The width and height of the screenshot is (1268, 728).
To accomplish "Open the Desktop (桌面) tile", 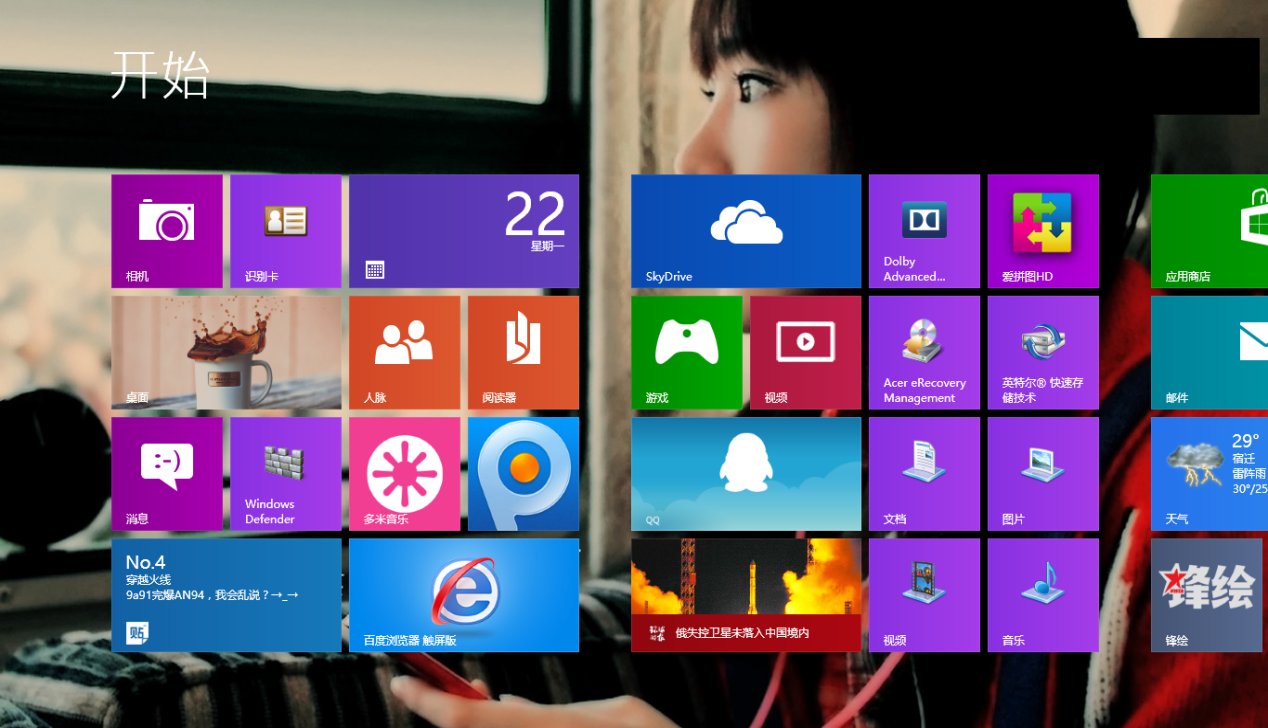I will click(226, 352).
